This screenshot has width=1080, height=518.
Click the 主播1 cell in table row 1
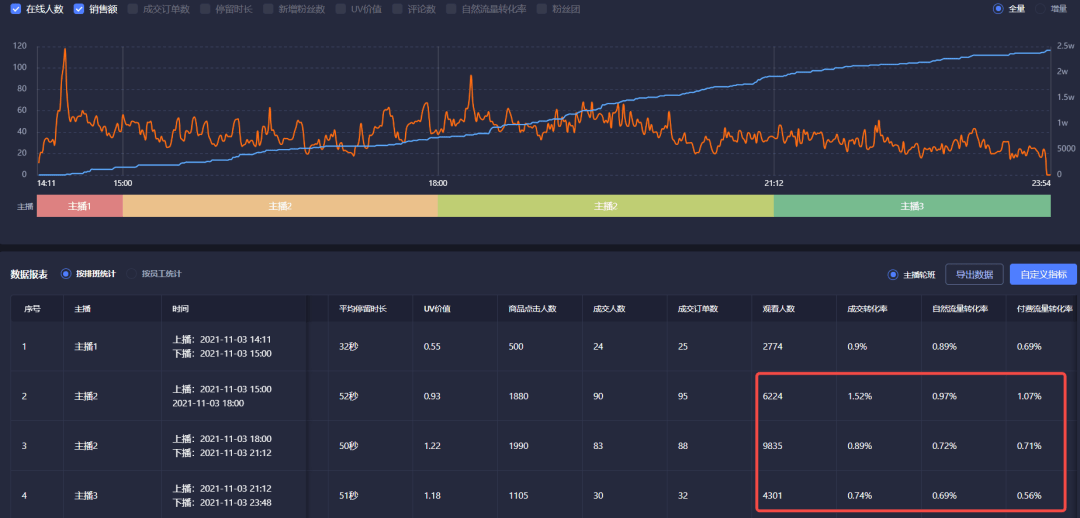click(86, 346)
